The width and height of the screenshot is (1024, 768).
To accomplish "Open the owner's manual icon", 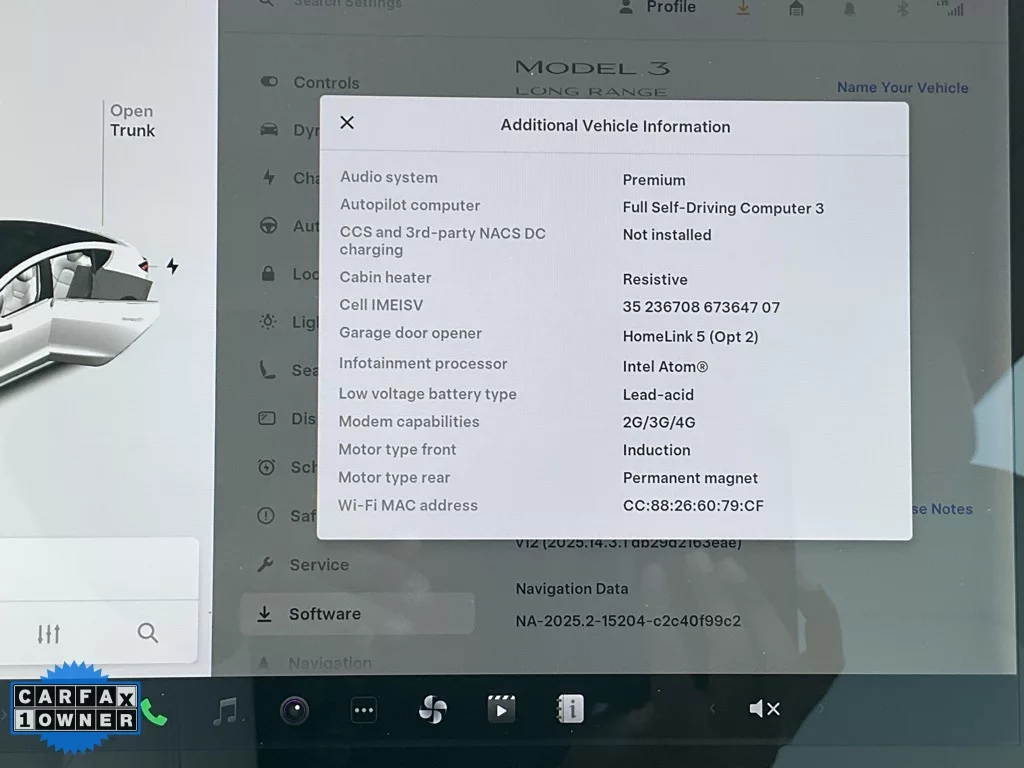I will click(570, 710).
